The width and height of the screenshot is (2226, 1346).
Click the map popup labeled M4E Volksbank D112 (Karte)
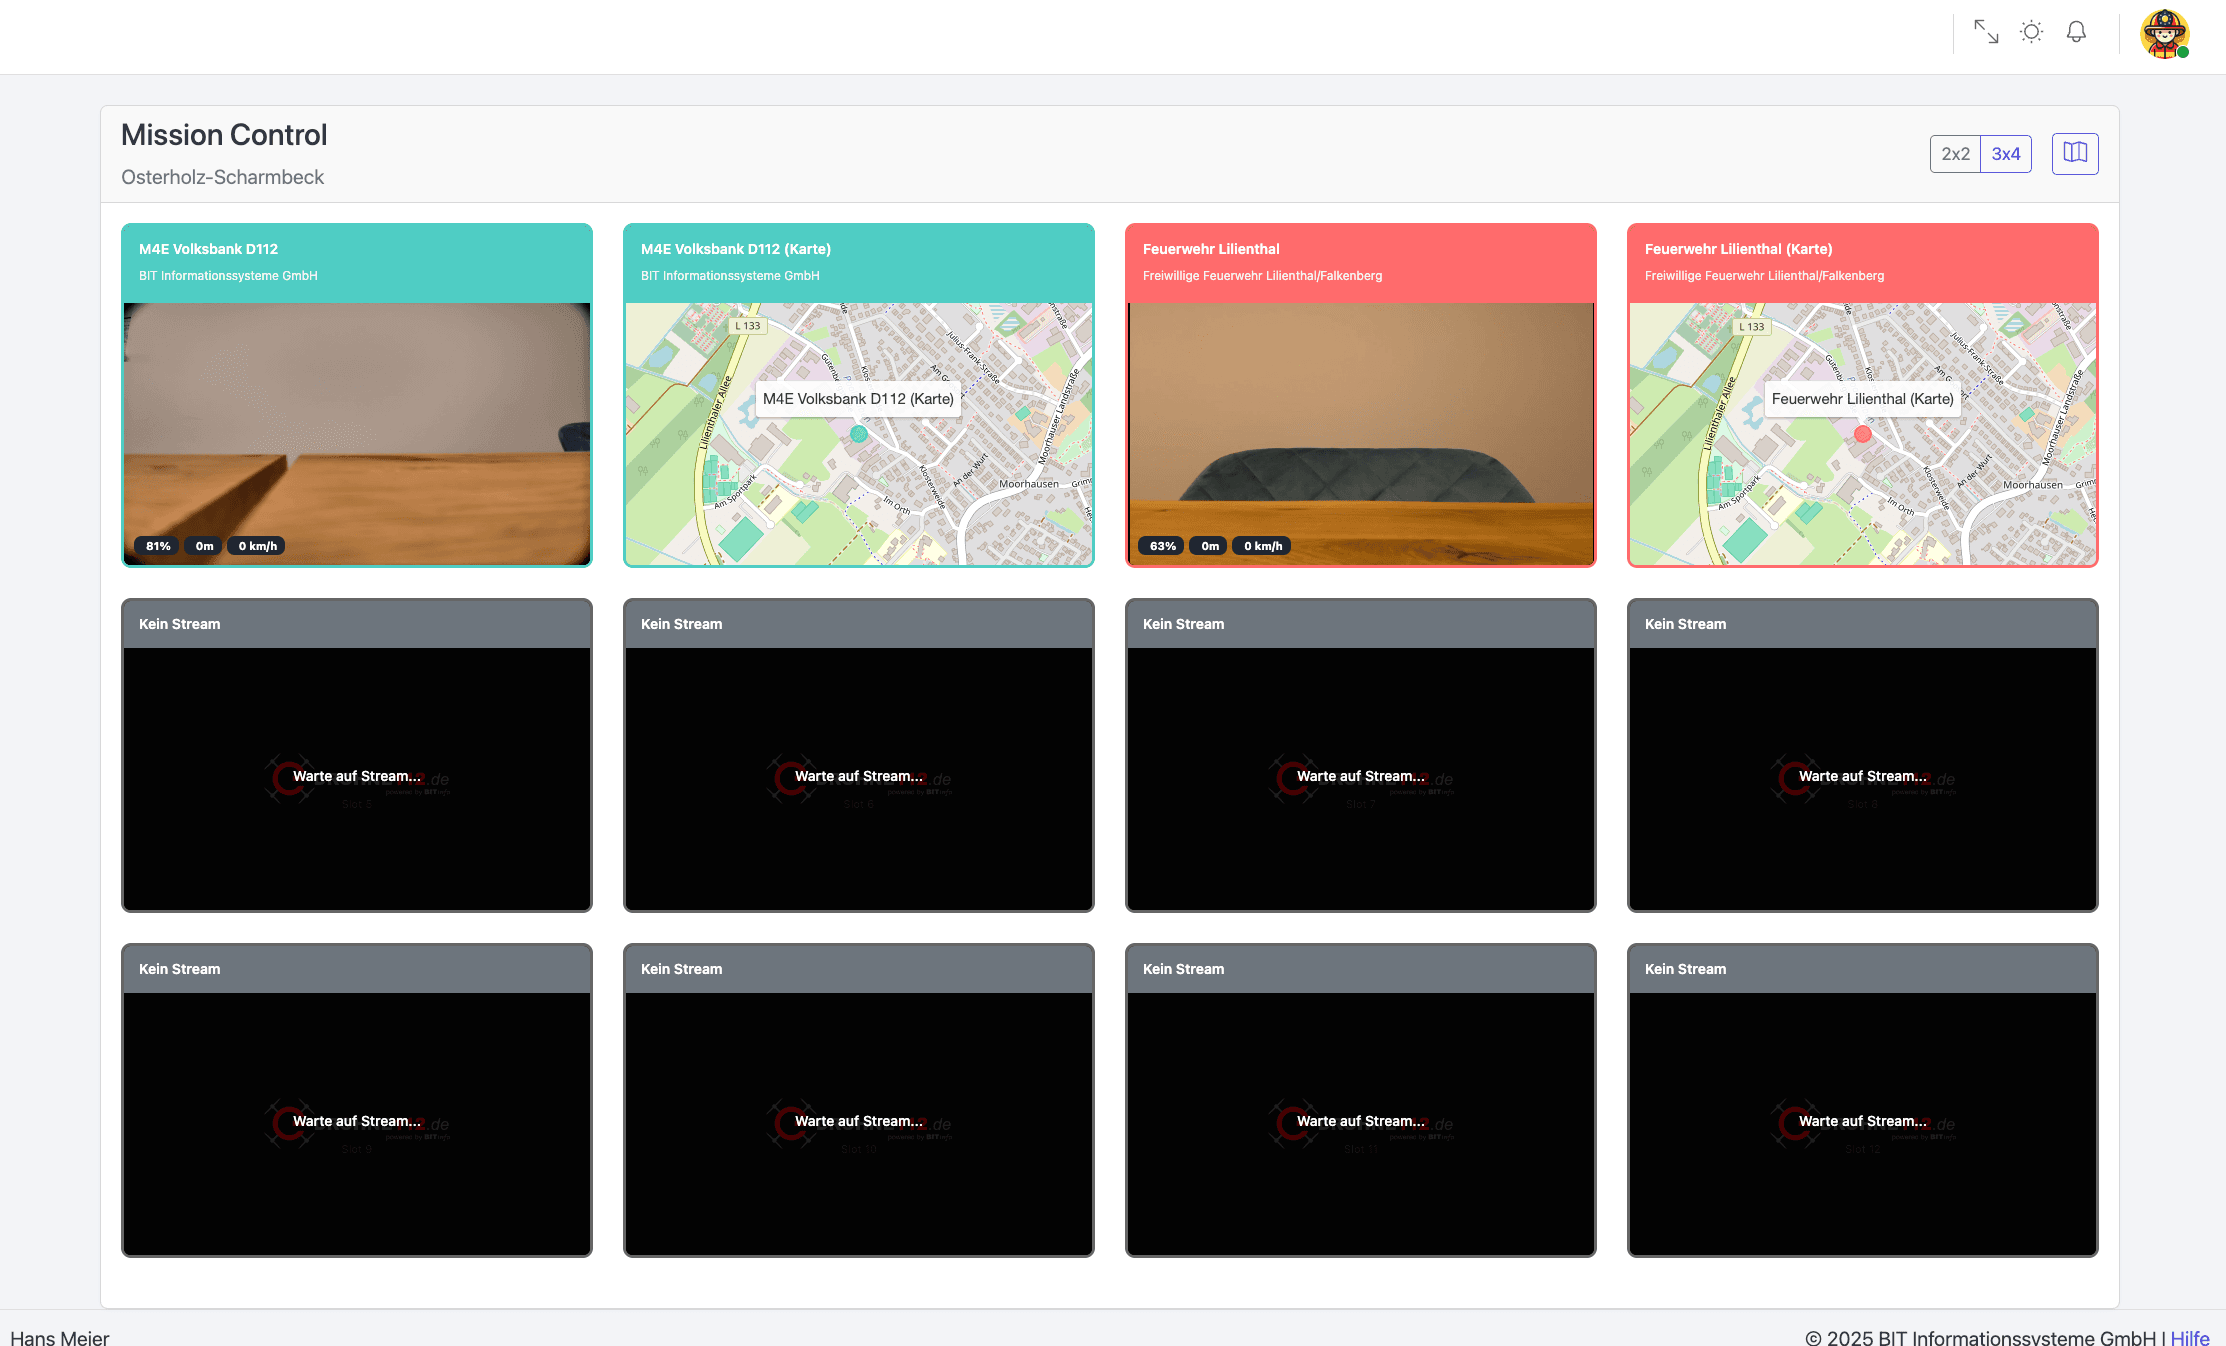pyautogui.click(x=858, y=398)
